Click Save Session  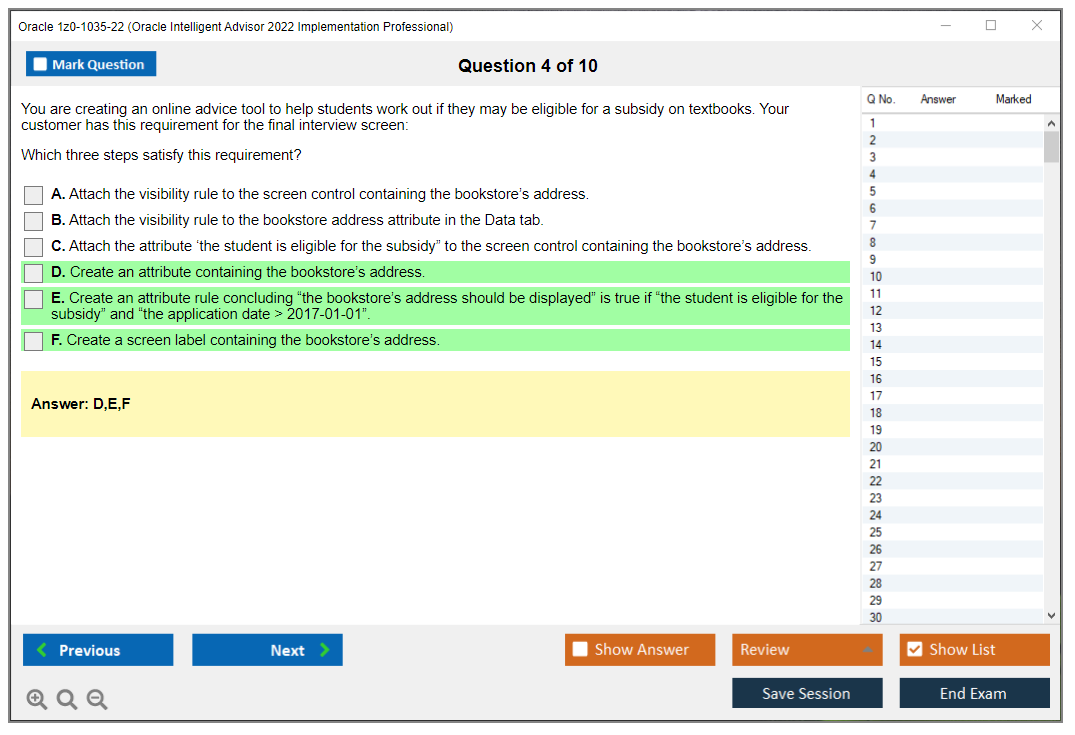pyautogui.click(x=807, y=692)
